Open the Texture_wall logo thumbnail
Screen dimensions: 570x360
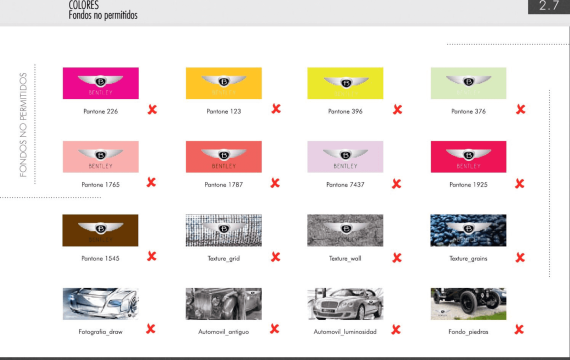345,230
